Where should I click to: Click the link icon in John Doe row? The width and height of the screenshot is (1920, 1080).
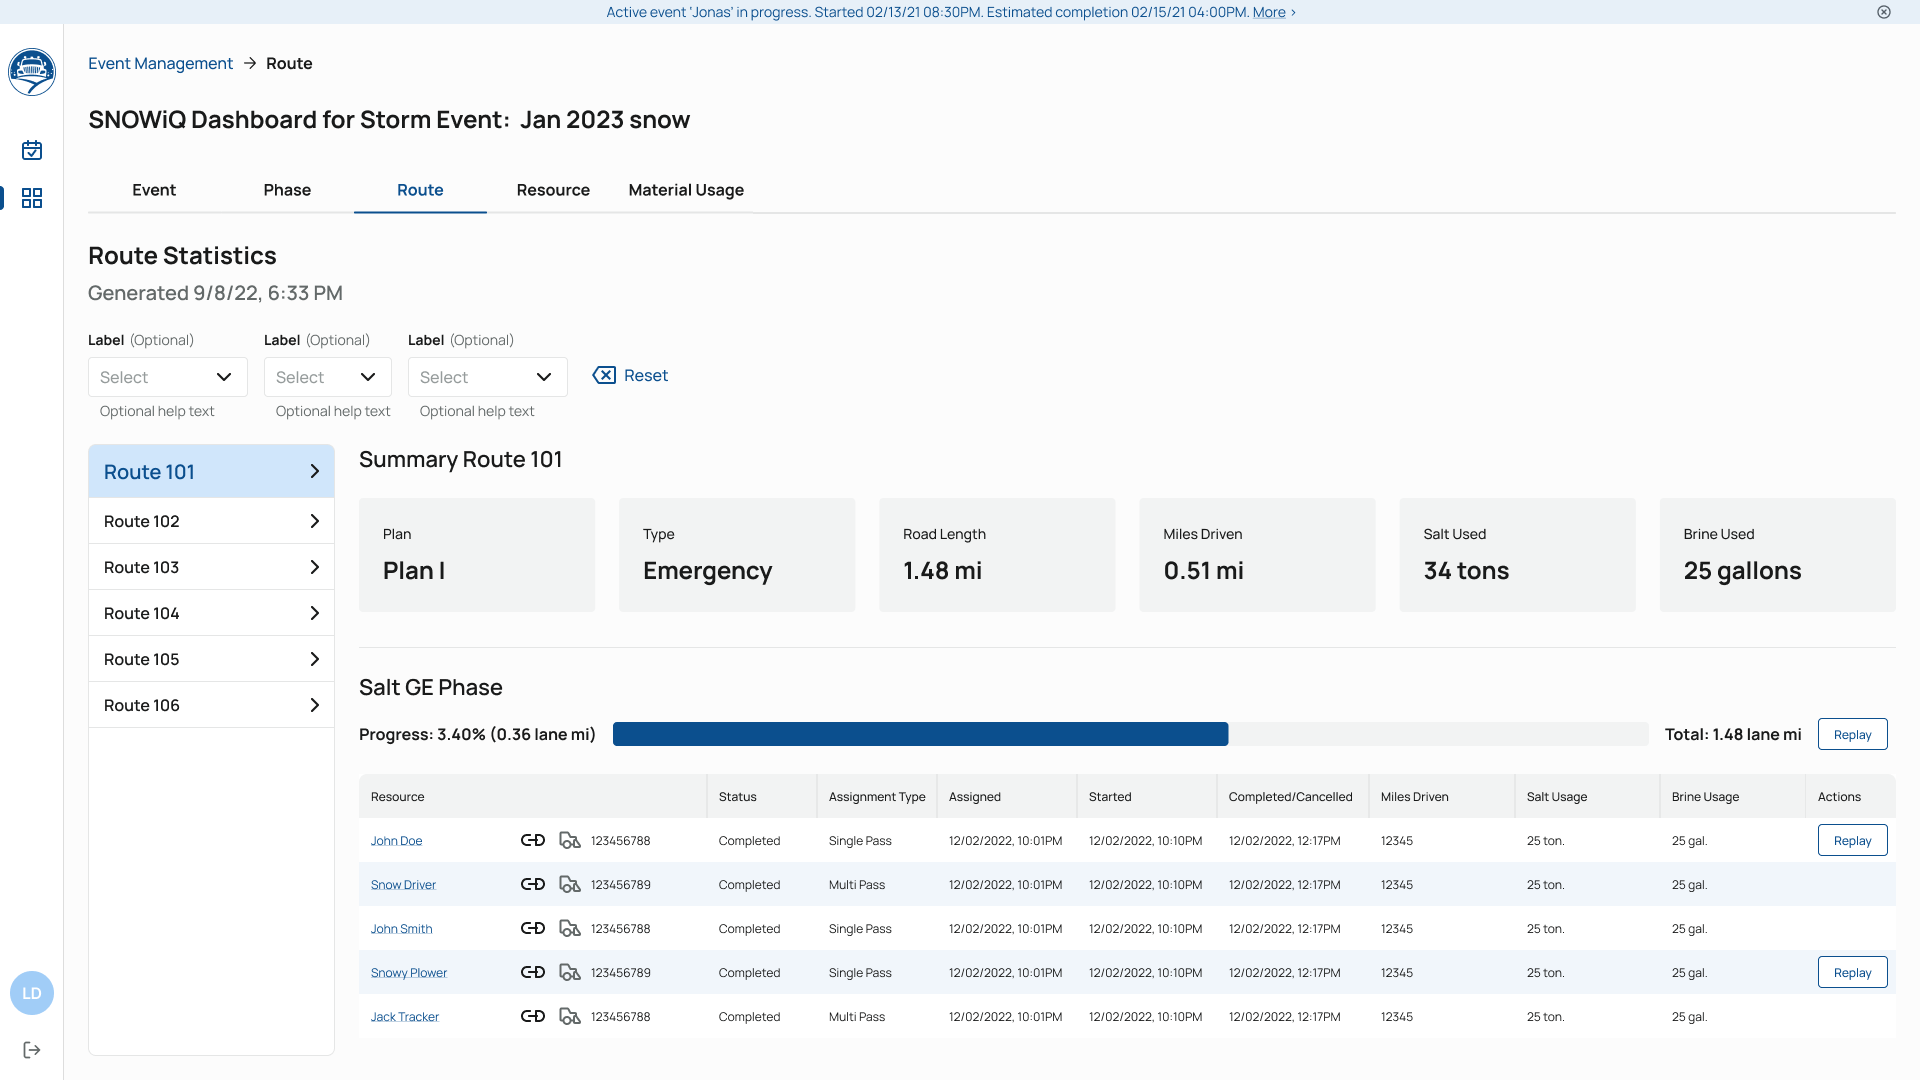533,841
